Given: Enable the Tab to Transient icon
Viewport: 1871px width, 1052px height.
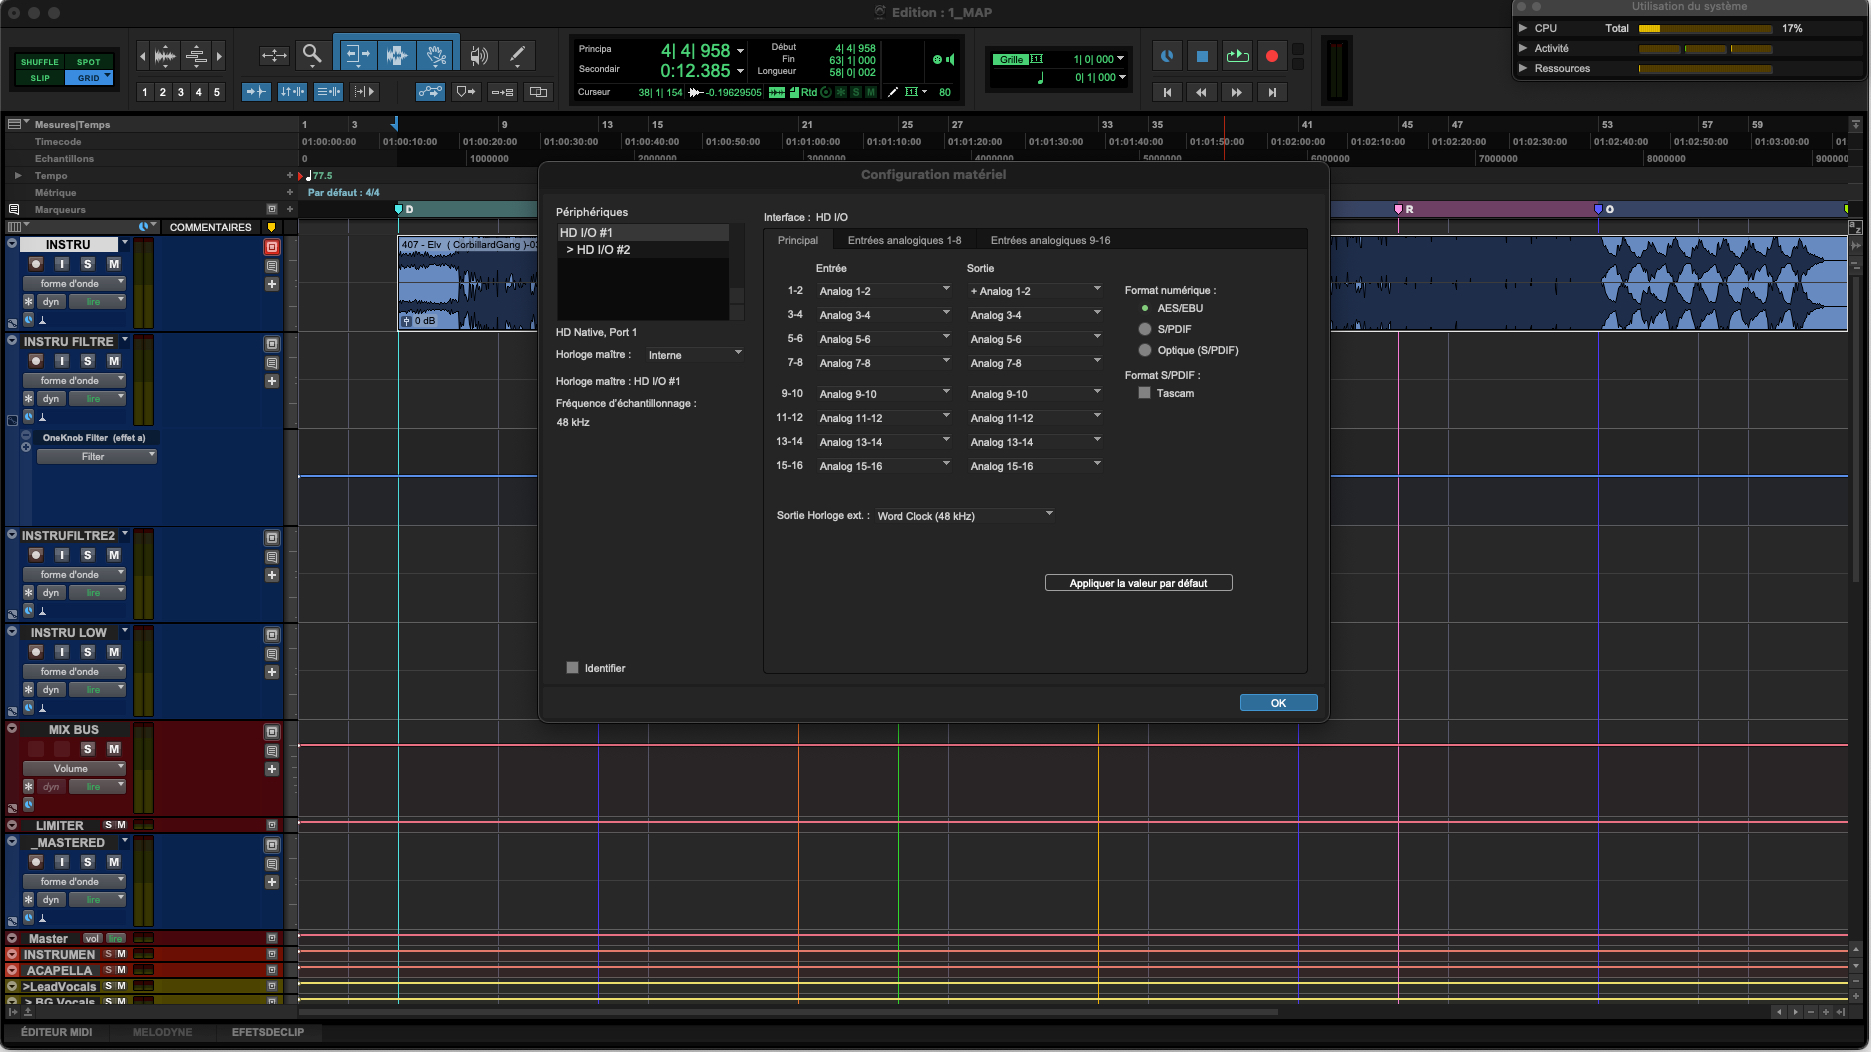Looking at the screenshot, I should [x=256, y=91].
